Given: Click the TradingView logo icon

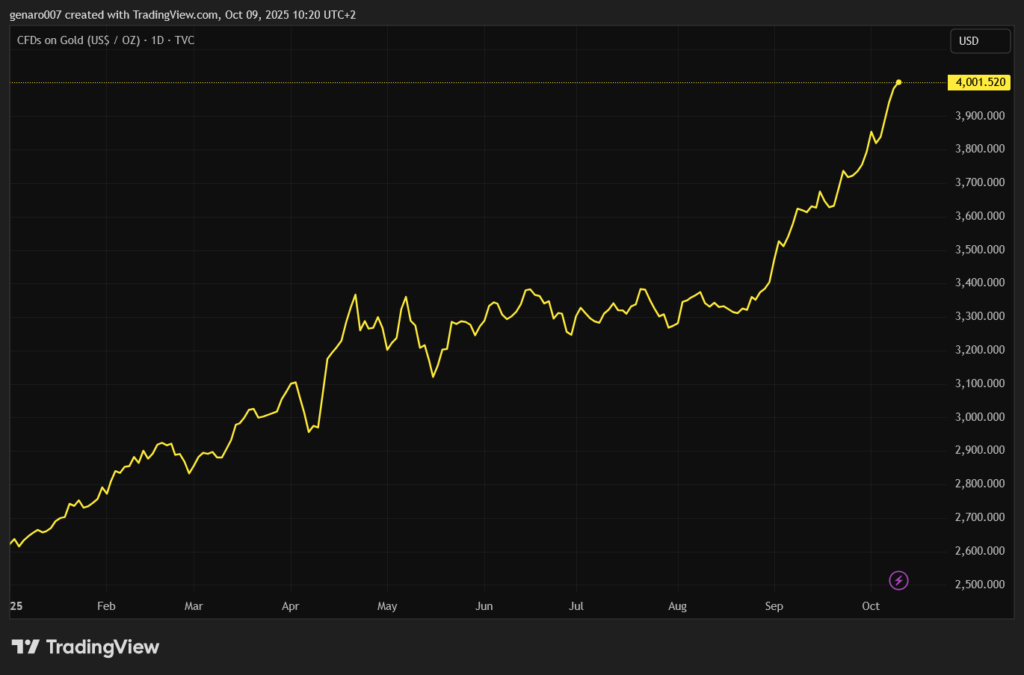Looking at the screenshot, I should coord(25,647).
